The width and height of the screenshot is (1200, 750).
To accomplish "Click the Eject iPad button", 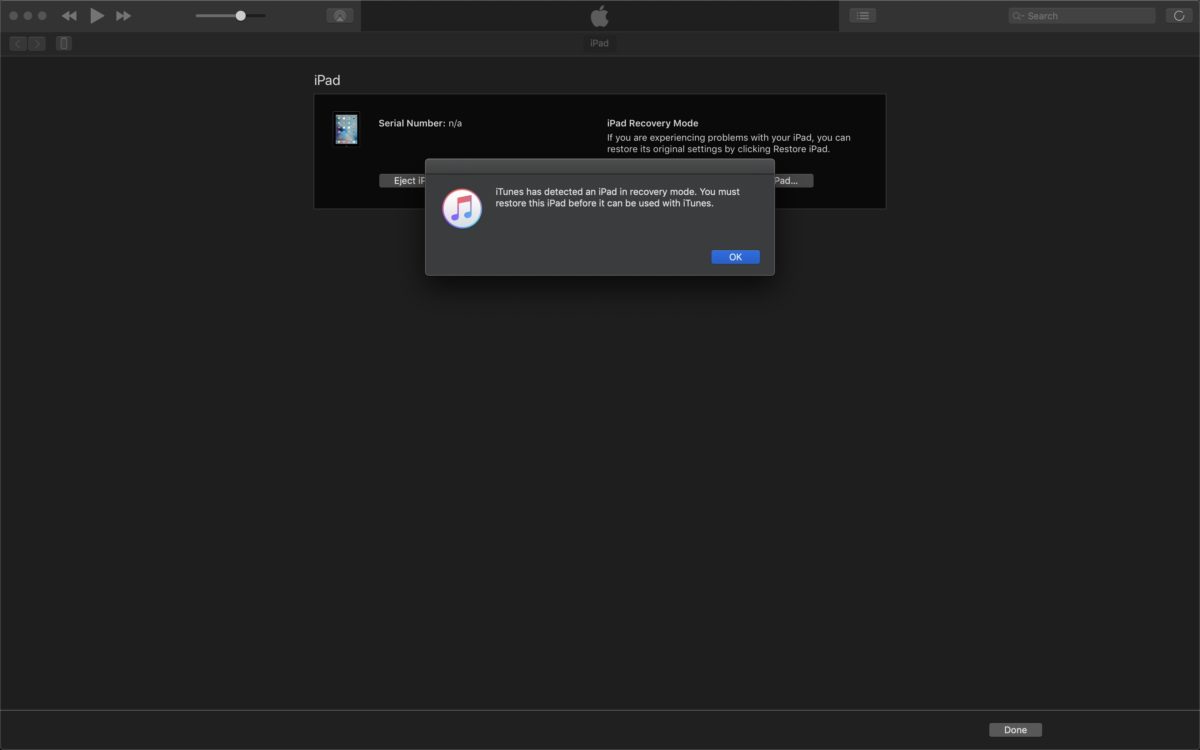I will pos(403,181).
